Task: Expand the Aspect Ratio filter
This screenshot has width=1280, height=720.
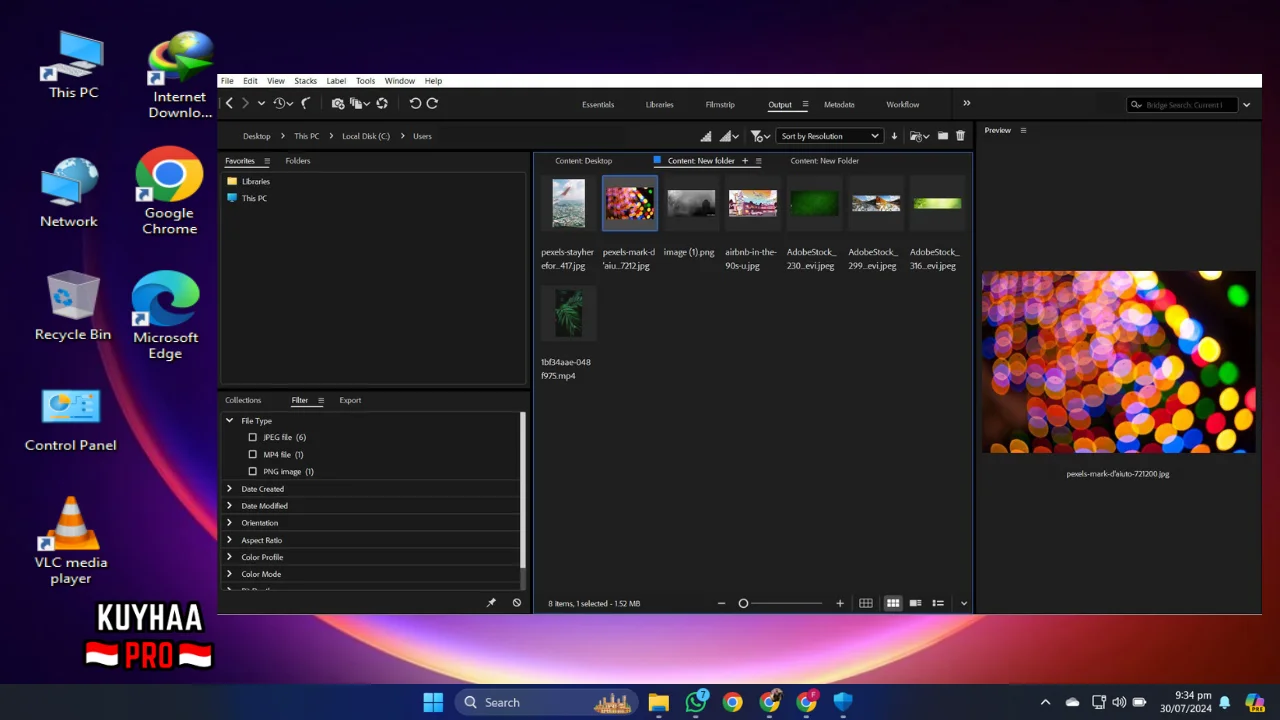Action: 229,540
